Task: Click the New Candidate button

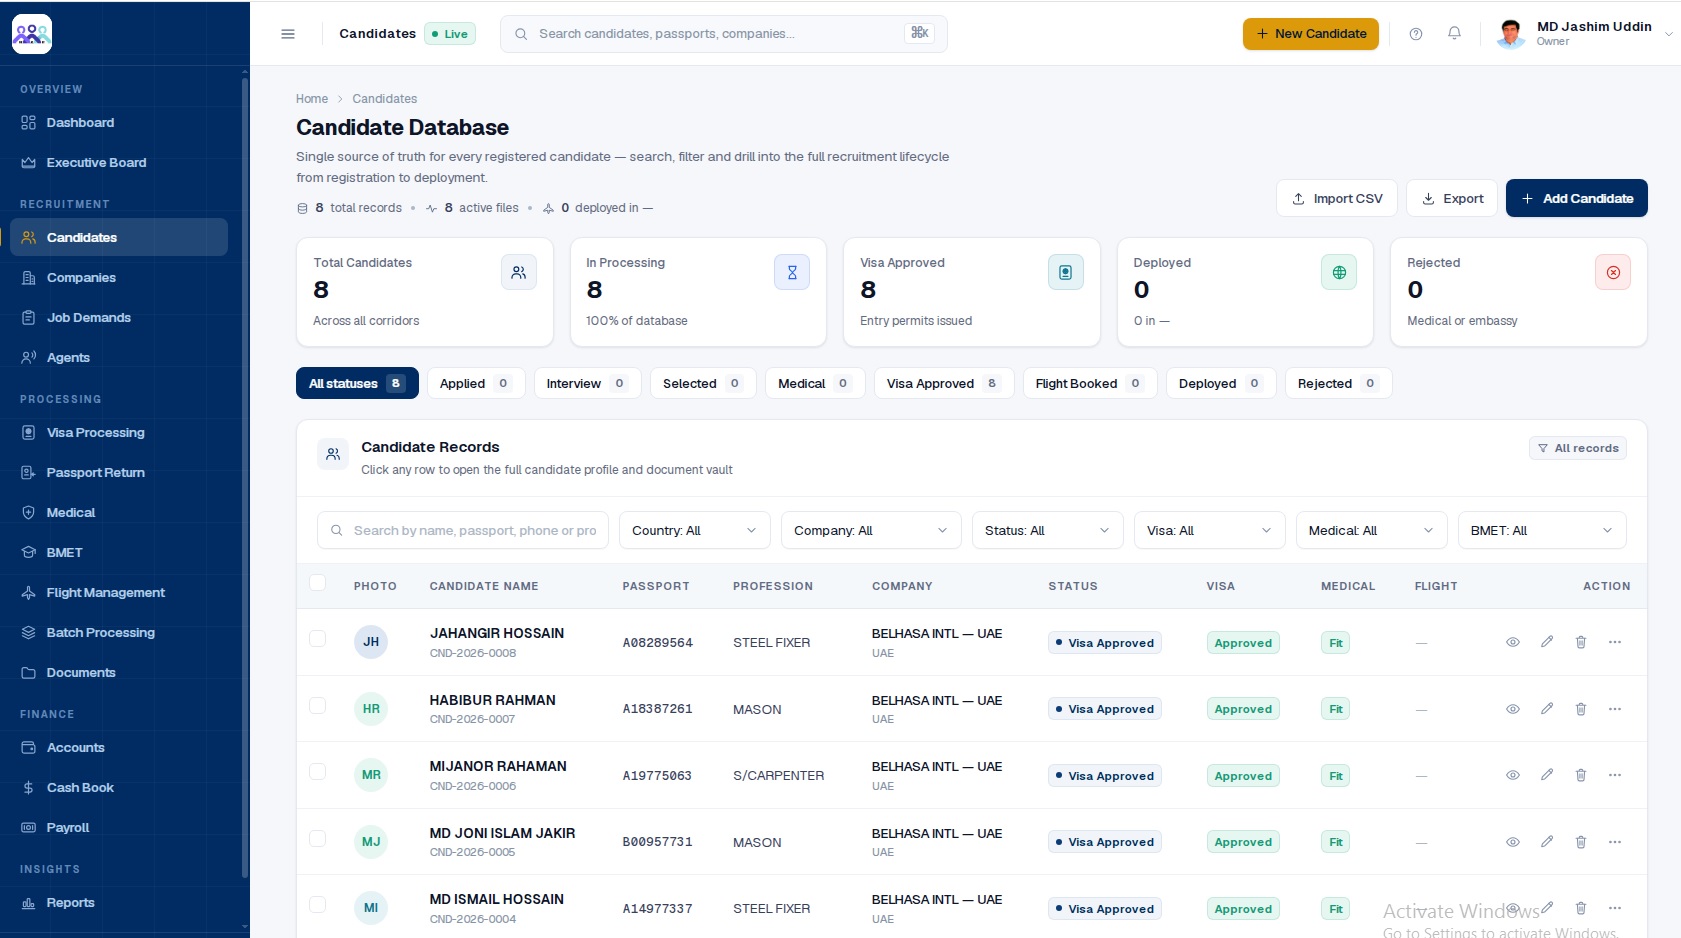Action: pyautogui.click(x=1311, y=34)
